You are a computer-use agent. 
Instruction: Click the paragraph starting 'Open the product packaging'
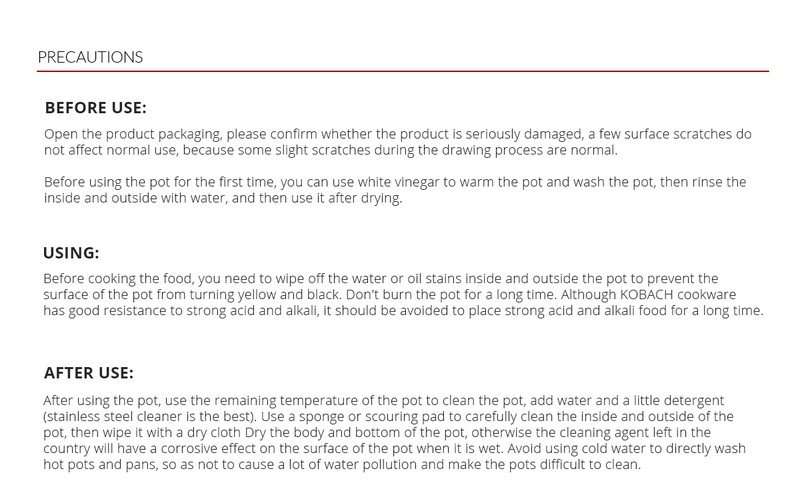[397, 142]
